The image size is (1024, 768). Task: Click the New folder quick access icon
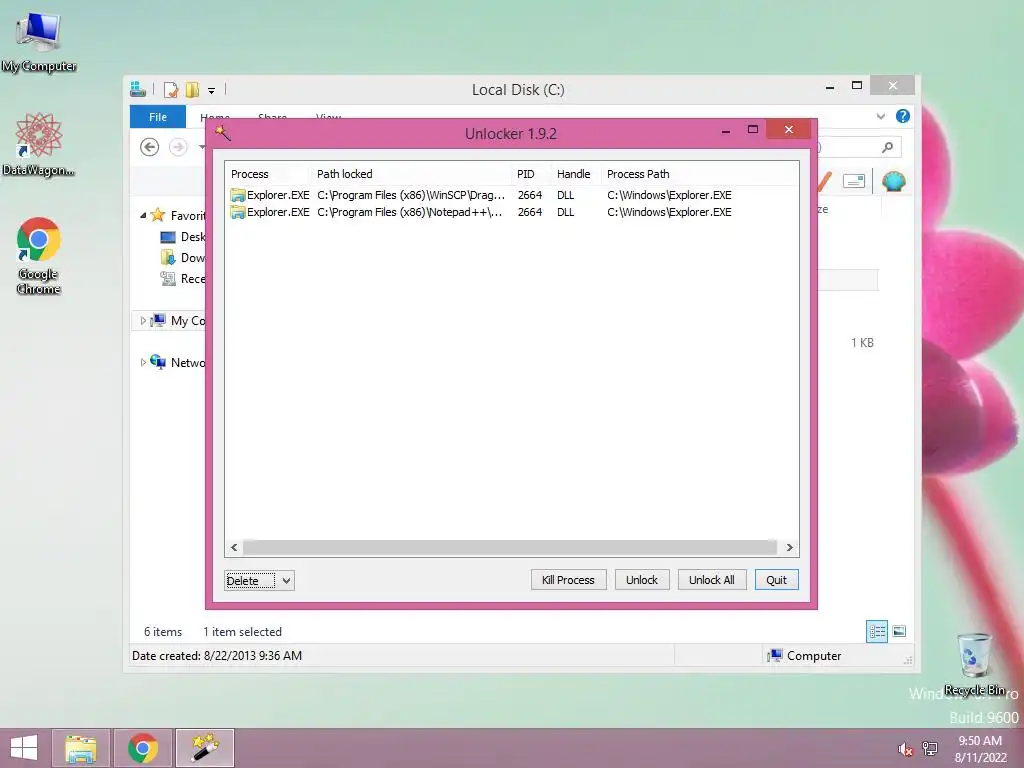pyautogui.click(x=192, y=89)
